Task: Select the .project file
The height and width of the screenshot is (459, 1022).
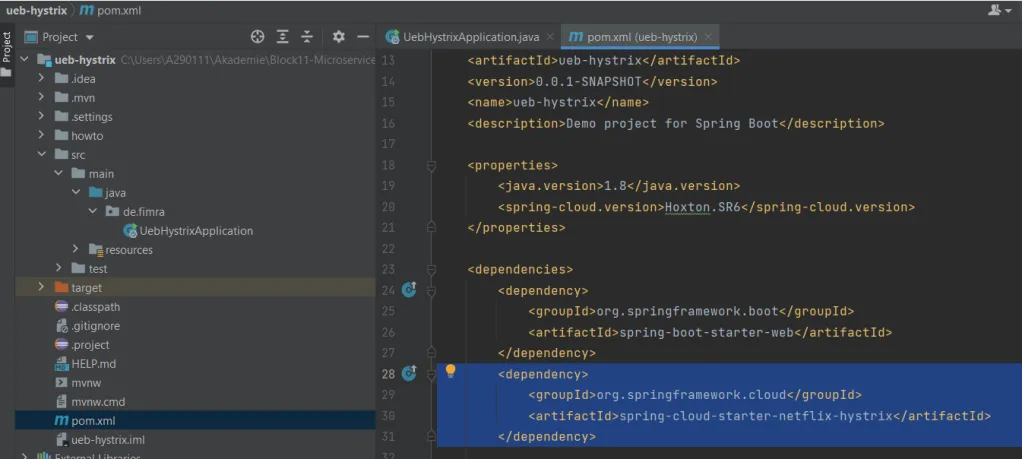Action: [90, 344]
